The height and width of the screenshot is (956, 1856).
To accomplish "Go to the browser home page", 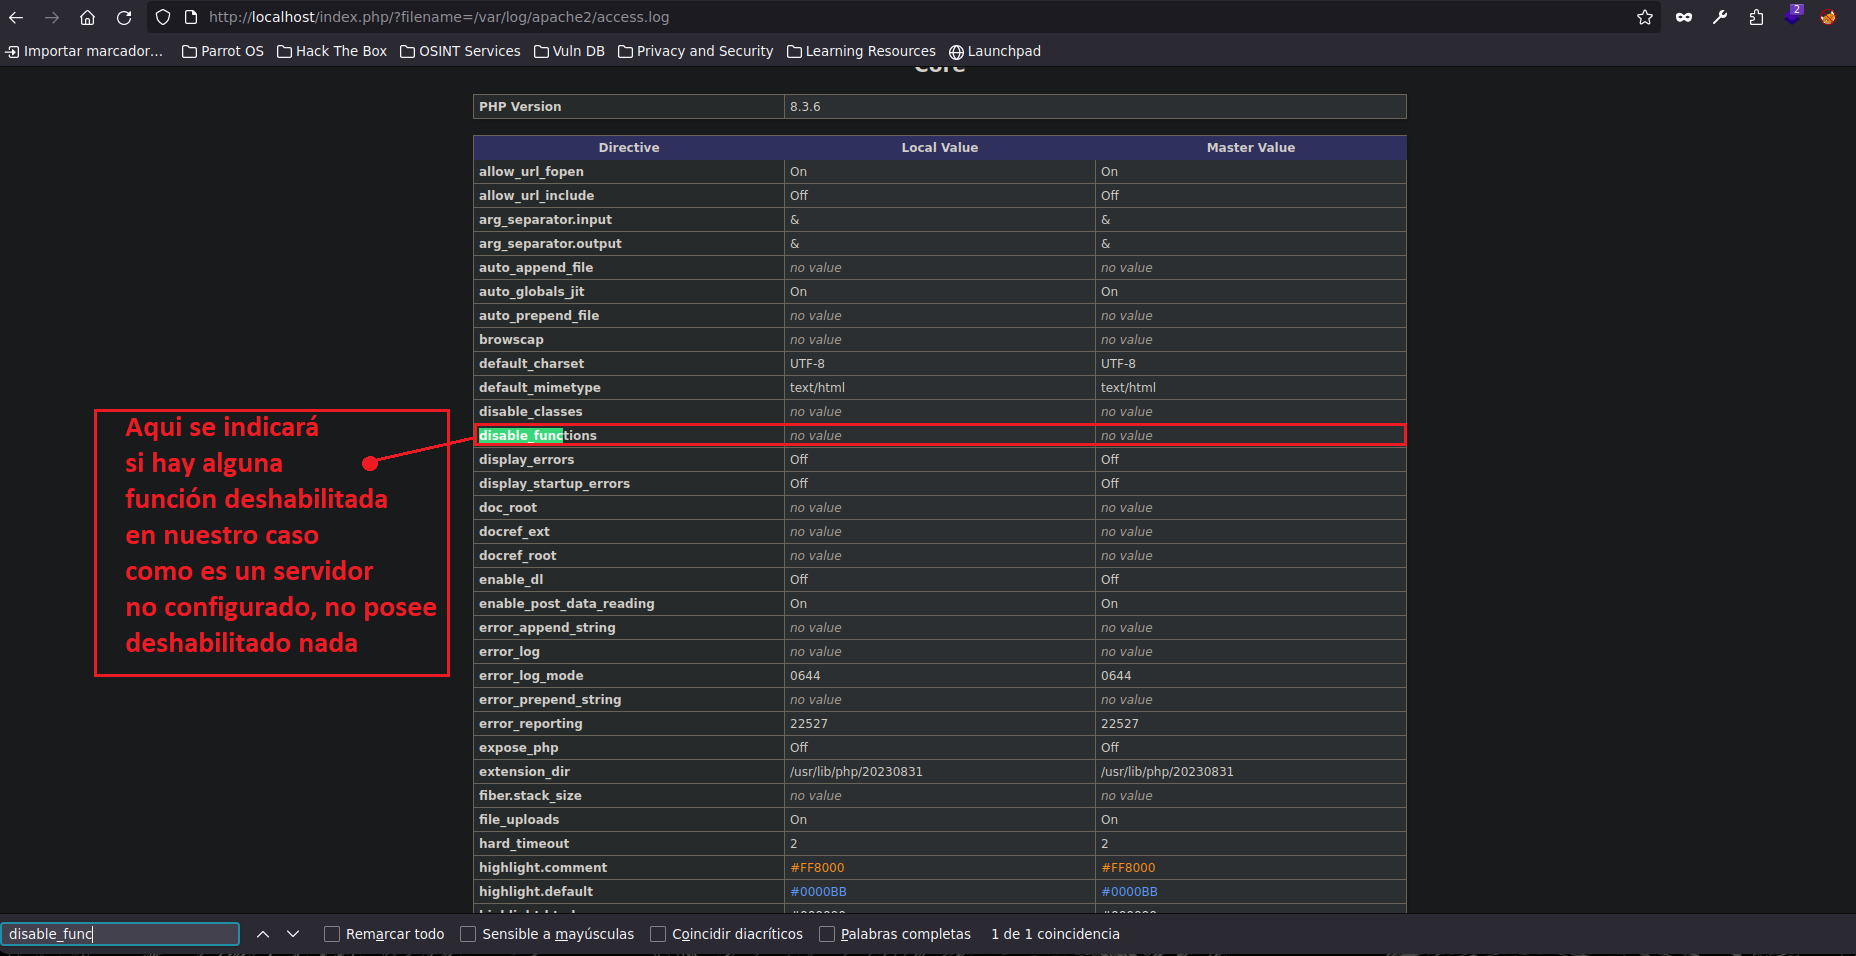I will tap(88, 17).
